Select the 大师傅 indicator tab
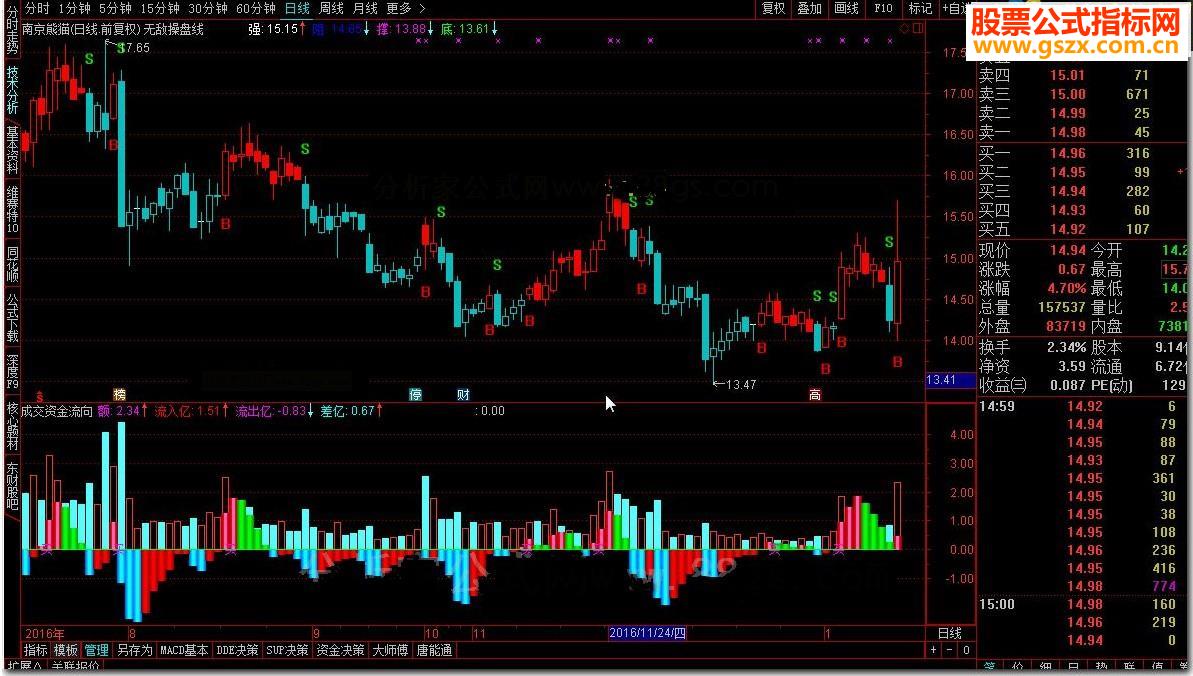This screenshot has height=676, width=1193. pyautogui.click(x=390, y=650)
